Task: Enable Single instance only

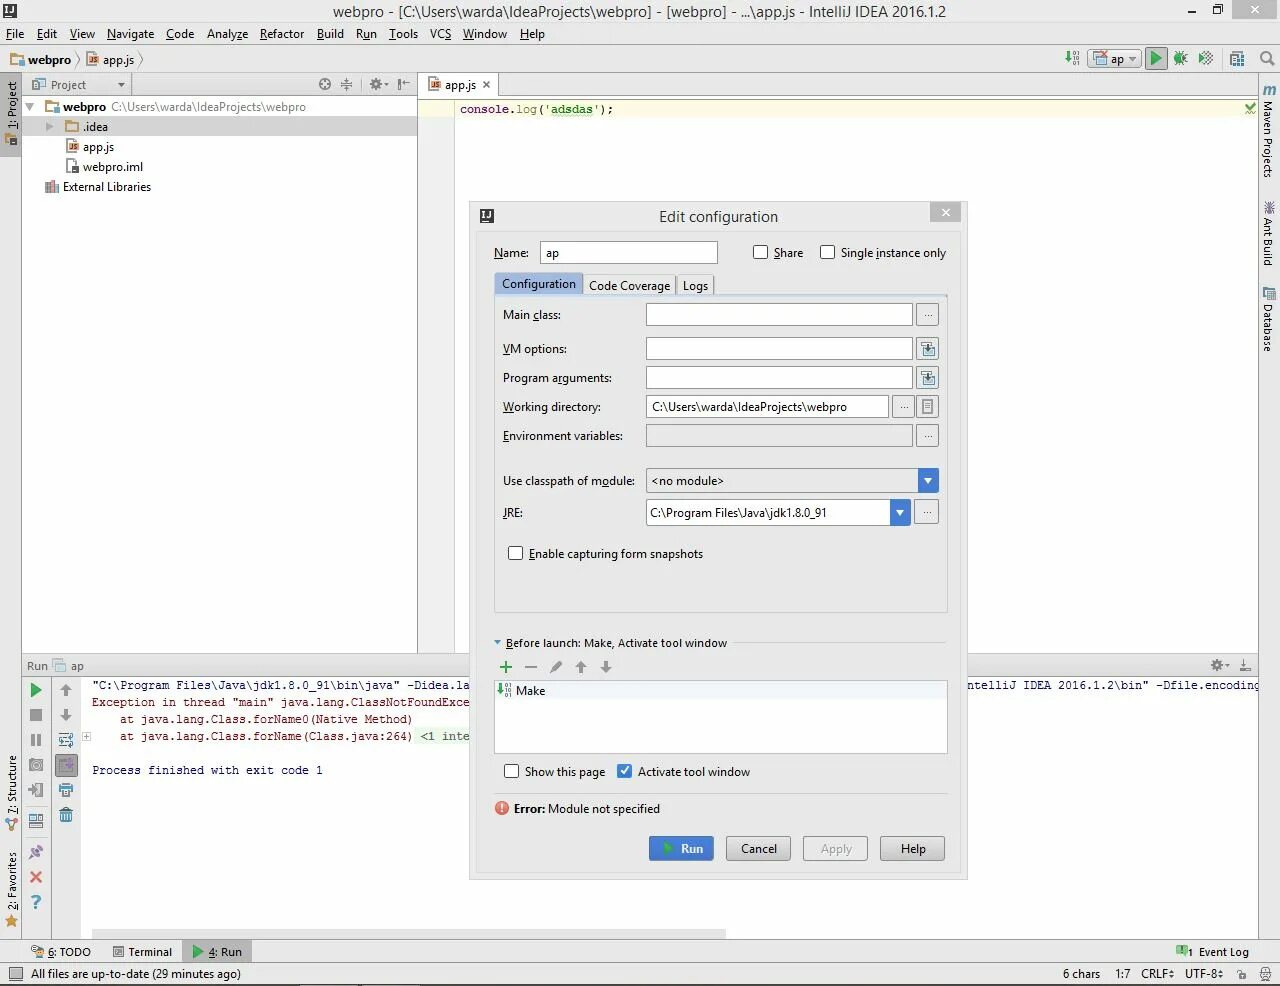Action: (x=827, y=253)
